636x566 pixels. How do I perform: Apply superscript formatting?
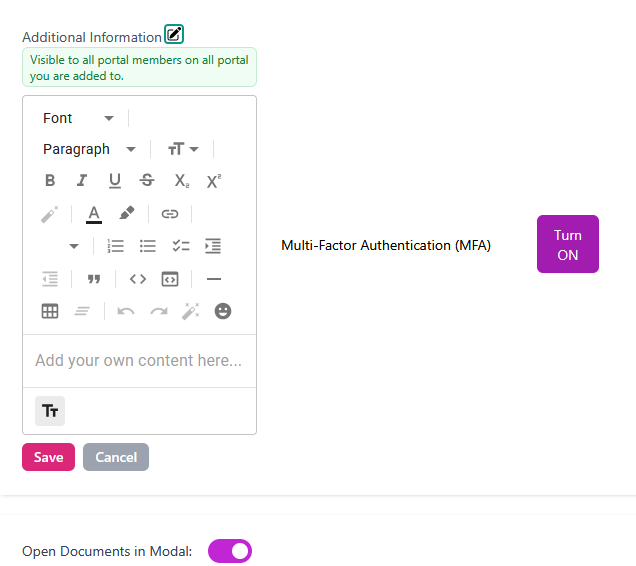[x=214, y=180]
